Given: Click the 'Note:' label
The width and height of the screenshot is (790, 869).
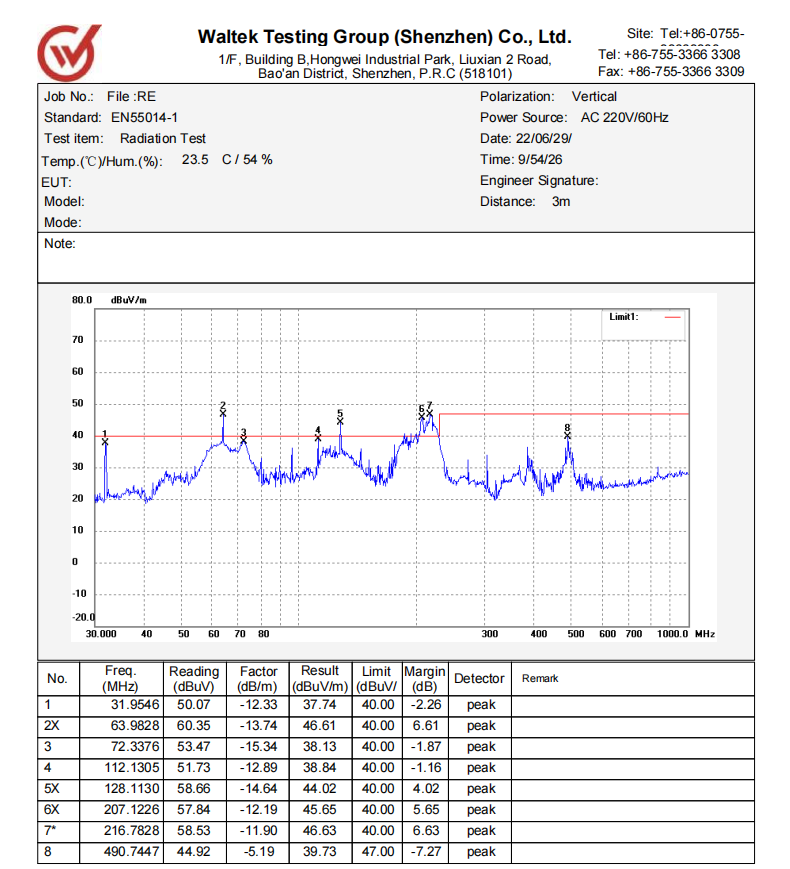Looking at the screenshot, I should click(x=60, y=244).
